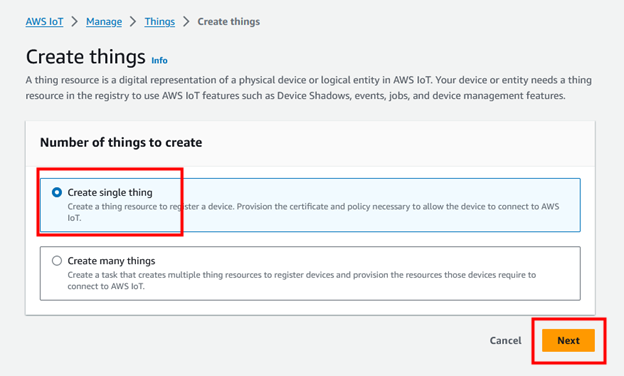This screenshot has height=376, width=624.
Task: Click the chevron after Things breadcrumb
Action: (186, 21)
